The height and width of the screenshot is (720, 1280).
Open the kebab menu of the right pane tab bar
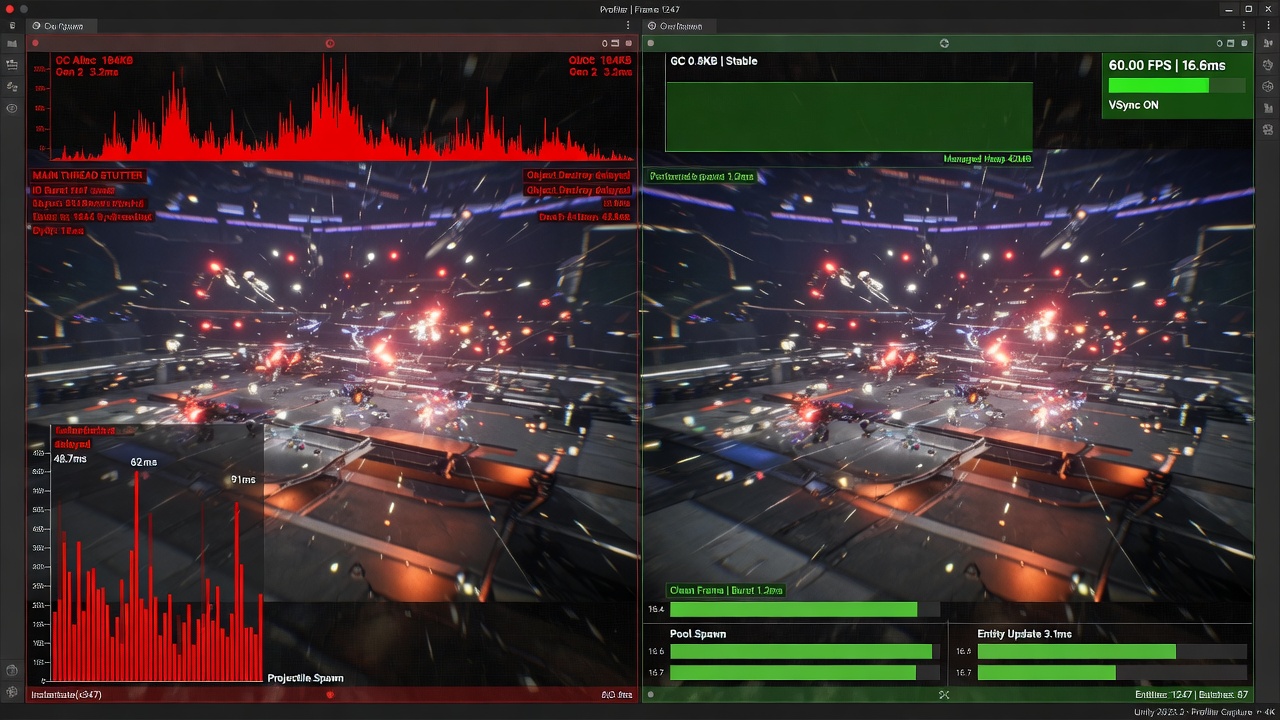coord(1243,26)
